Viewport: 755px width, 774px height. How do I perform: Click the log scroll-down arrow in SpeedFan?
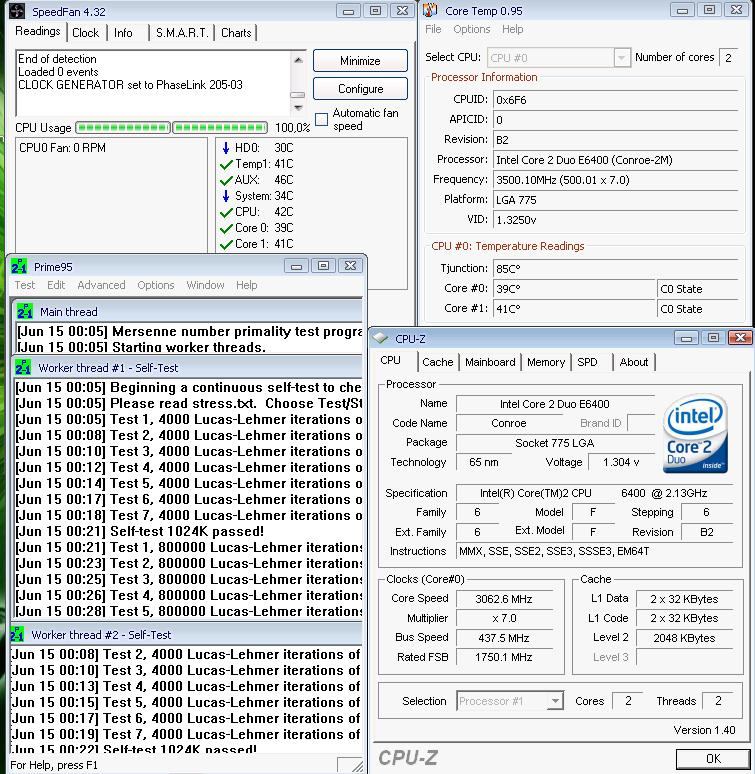[x=298, y=107]
